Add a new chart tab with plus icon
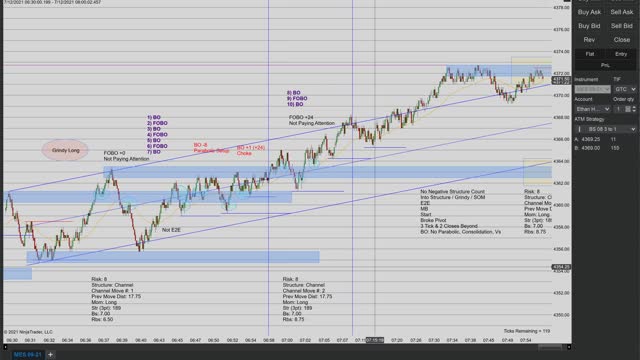The height and width of the screenshot is (360, 640). coord(51,355)
